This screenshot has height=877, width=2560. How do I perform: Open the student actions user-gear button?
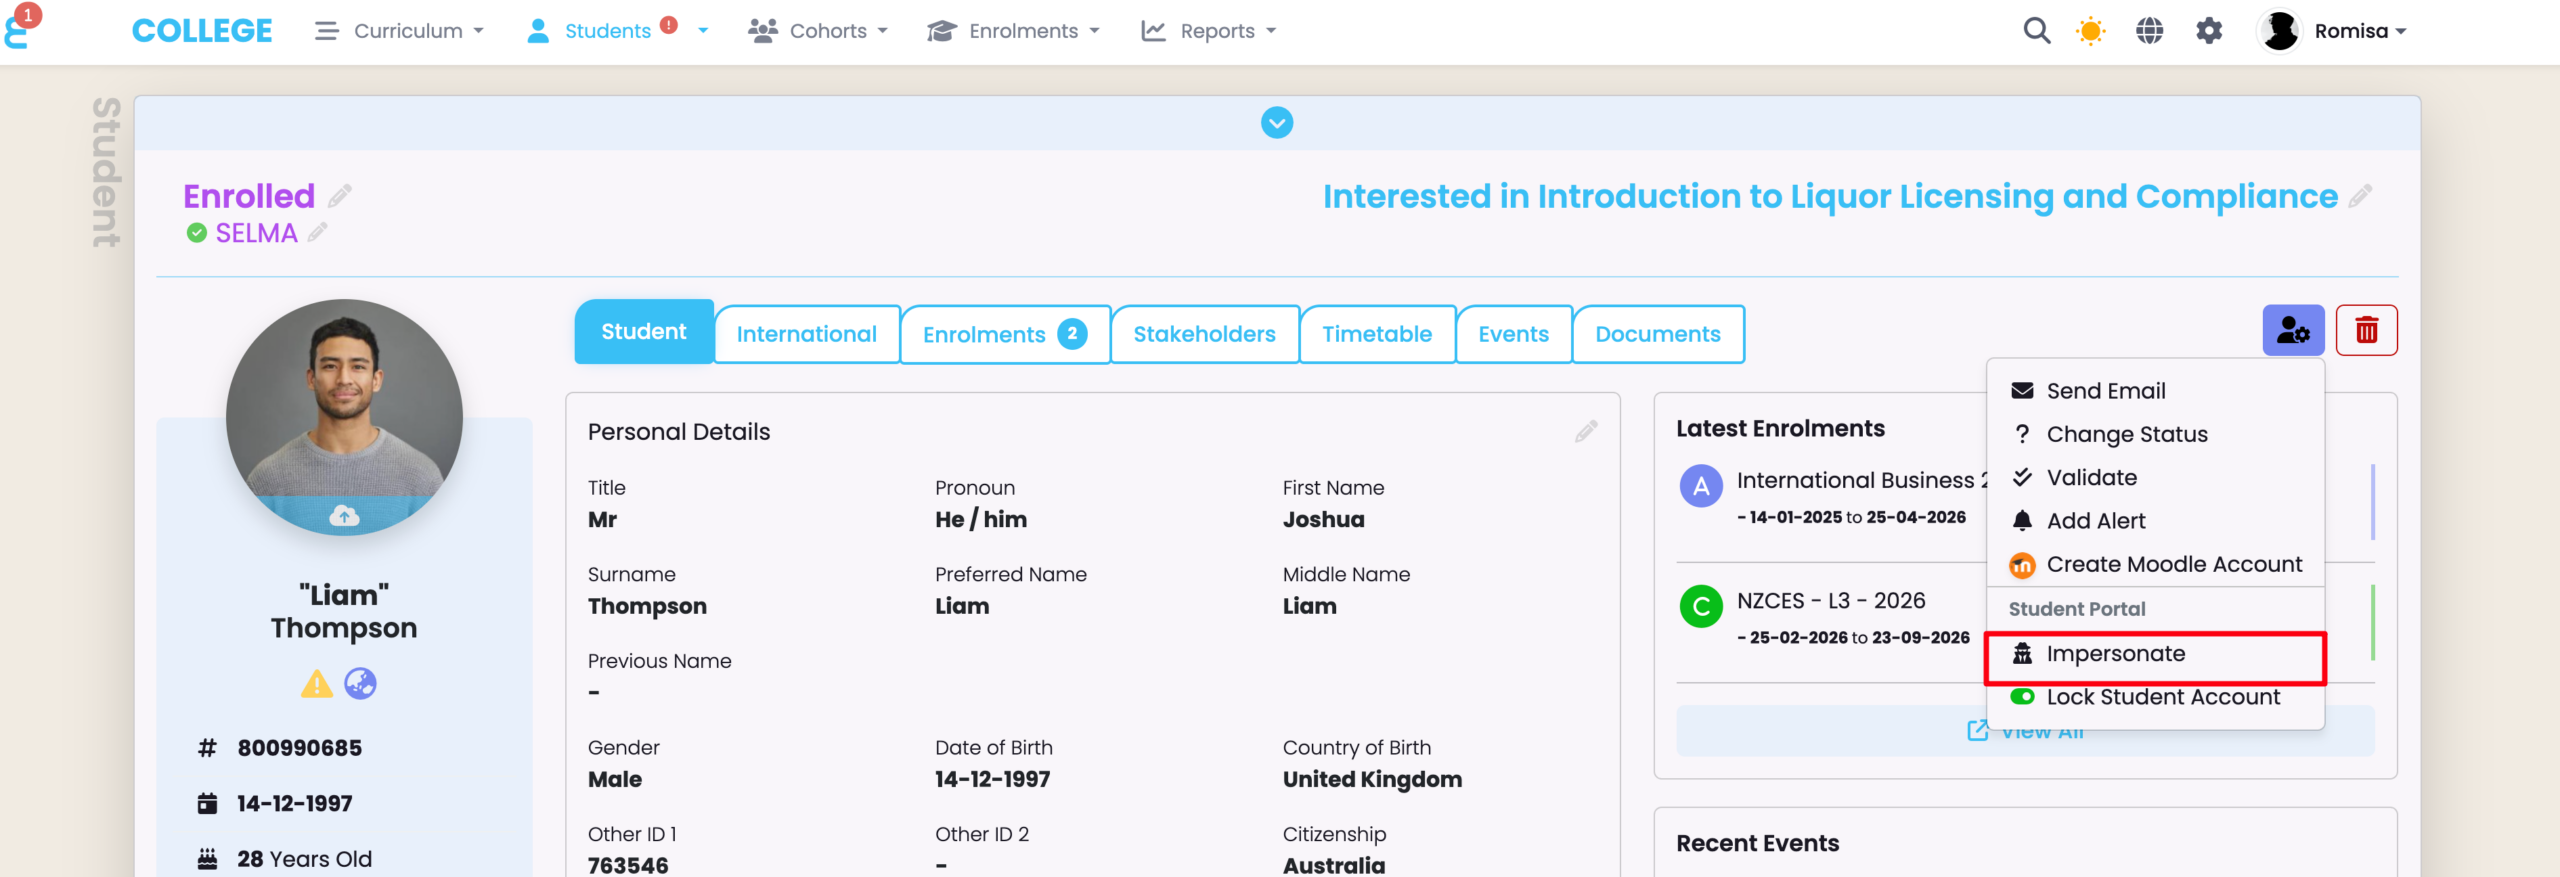[x=2293, y=330]
